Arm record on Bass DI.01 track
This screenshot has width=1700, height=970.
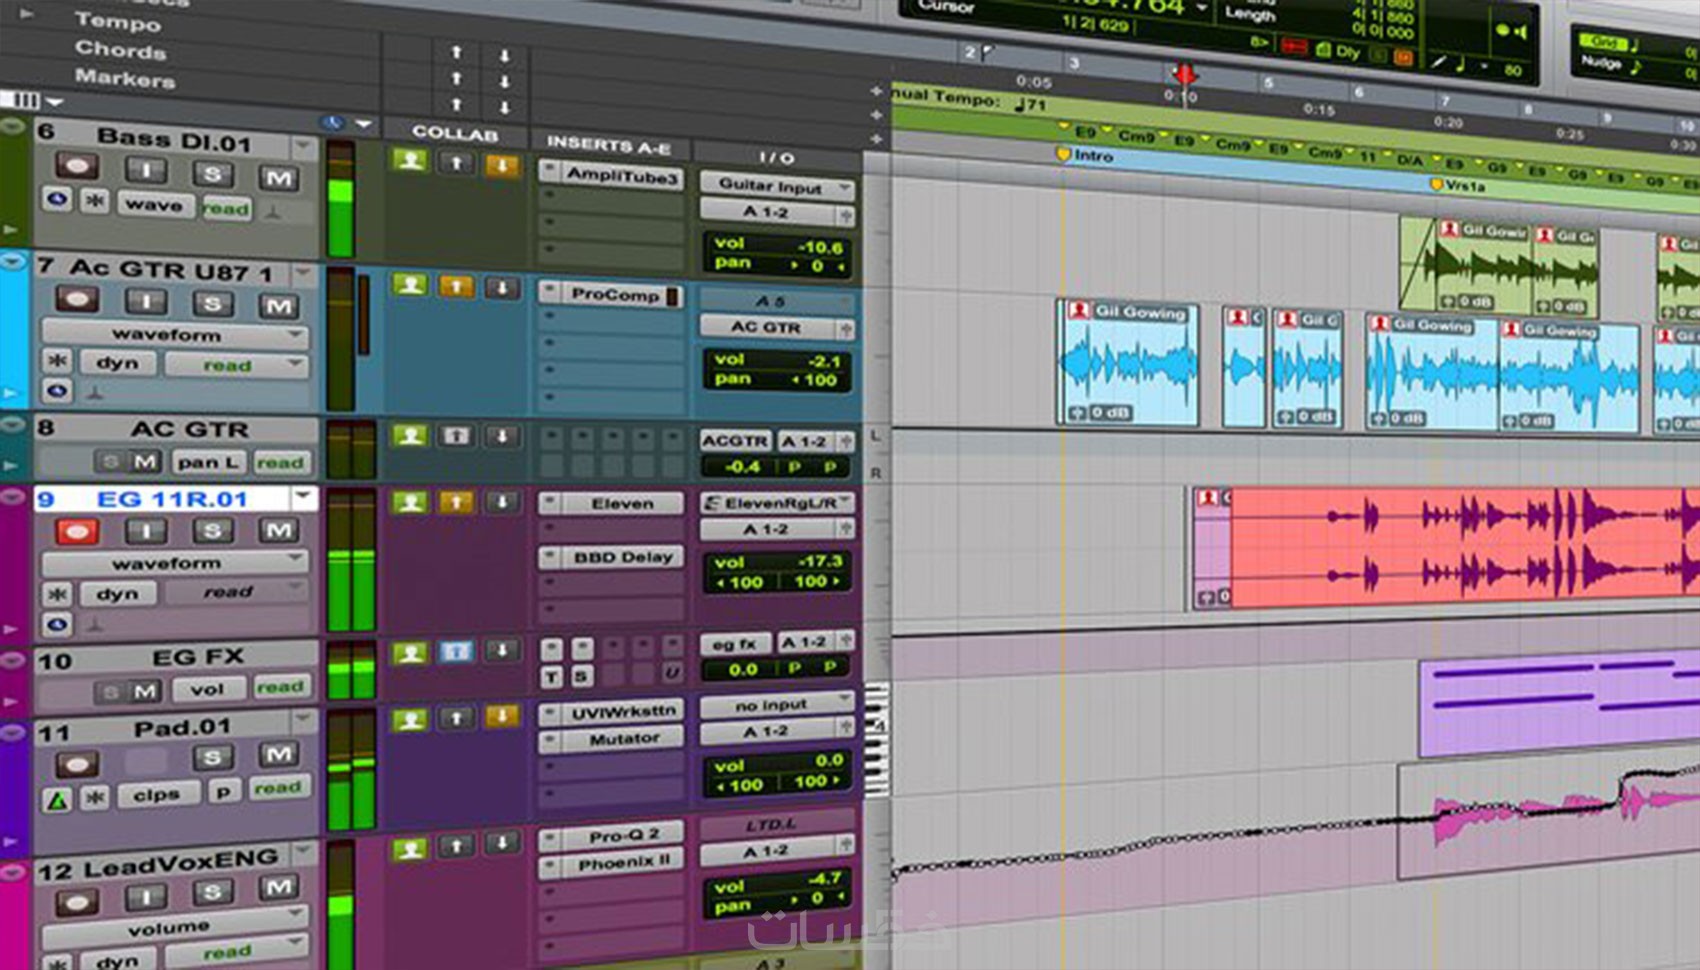77,166
